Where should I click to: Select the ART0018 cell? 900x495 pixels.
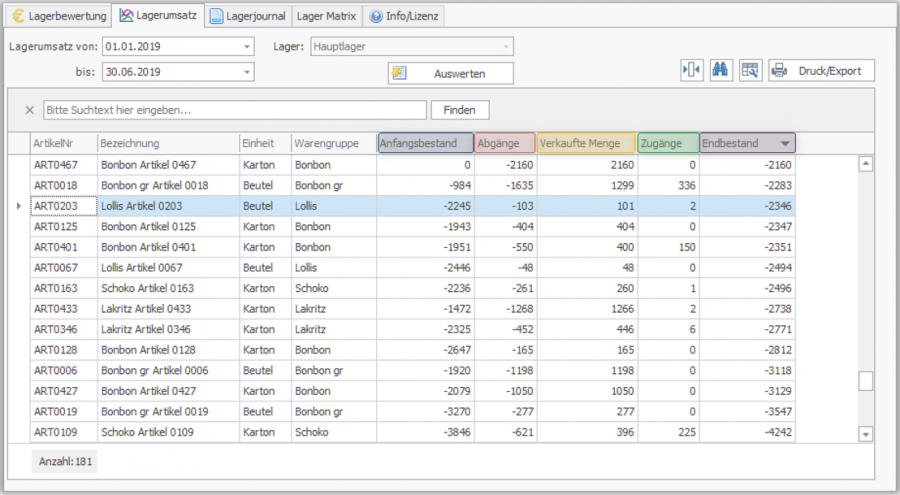[64, 185]
